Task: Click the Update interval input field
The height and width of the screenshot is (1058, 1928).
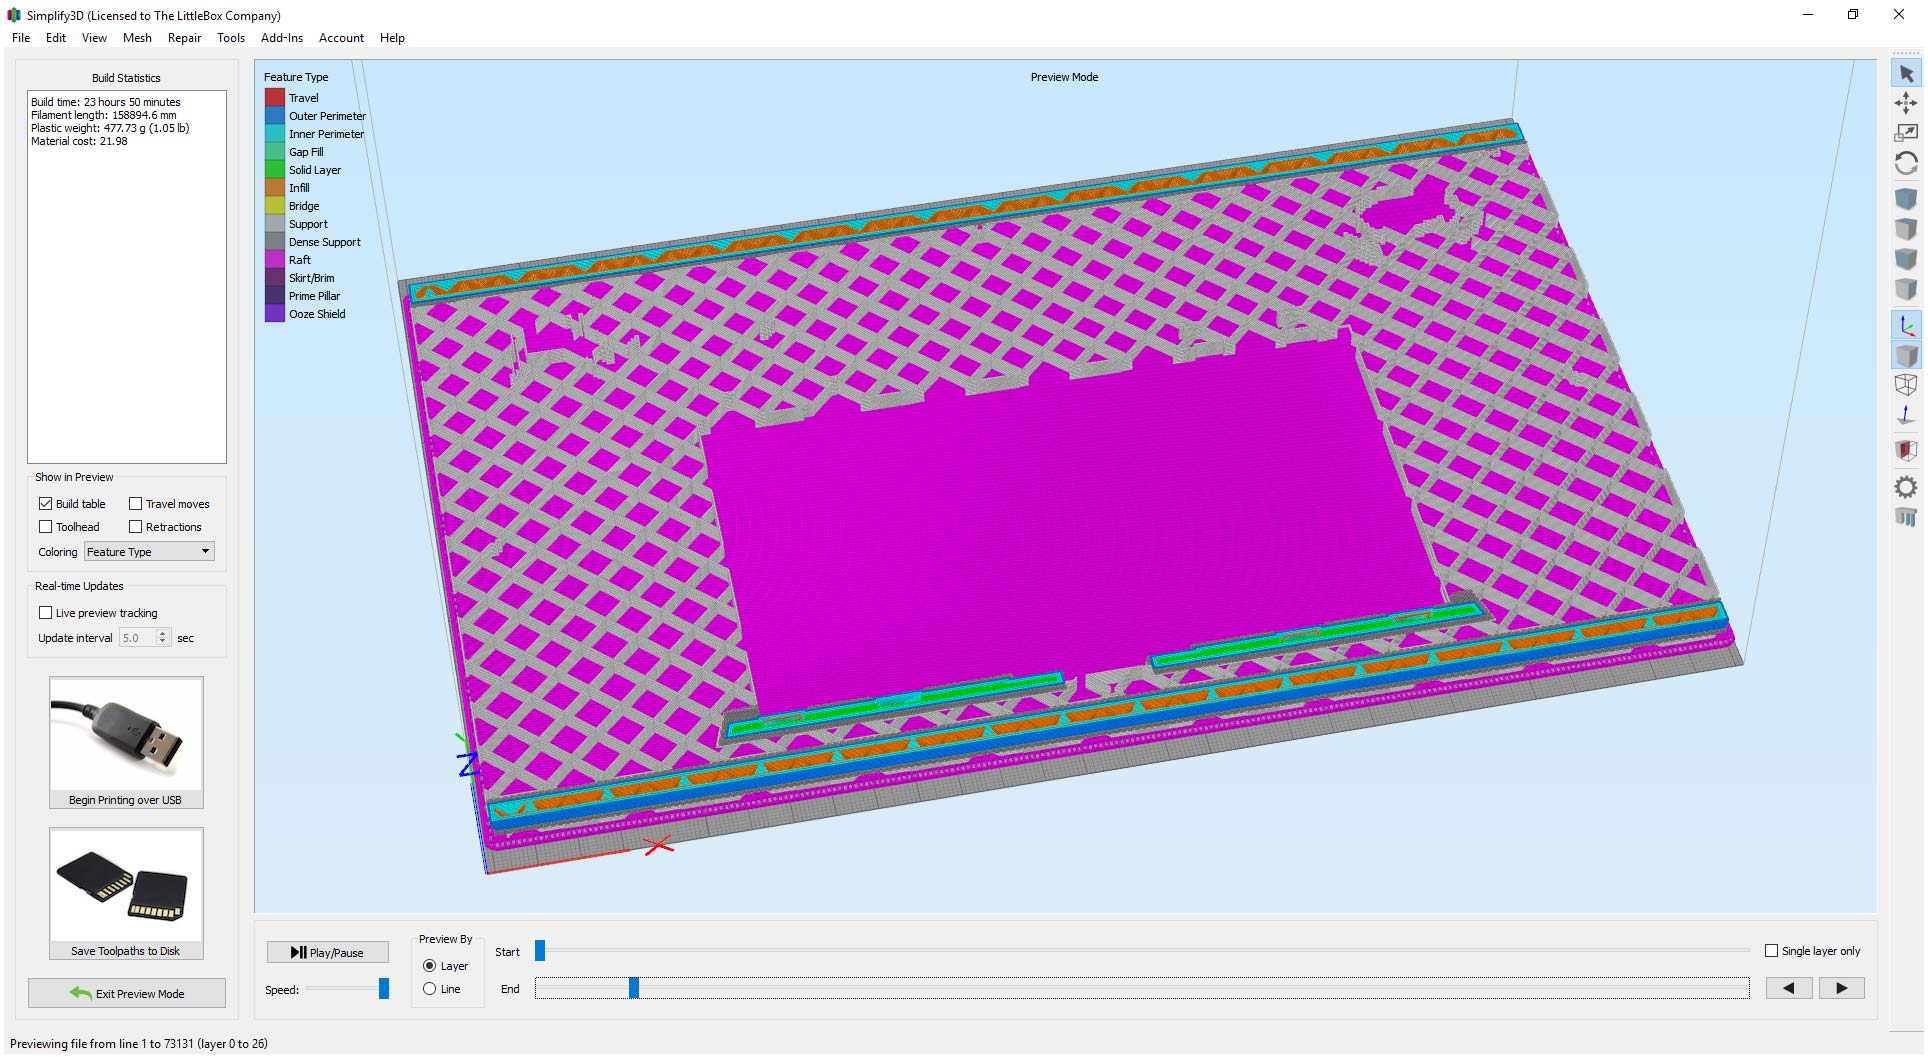Action: pos(138,638)
